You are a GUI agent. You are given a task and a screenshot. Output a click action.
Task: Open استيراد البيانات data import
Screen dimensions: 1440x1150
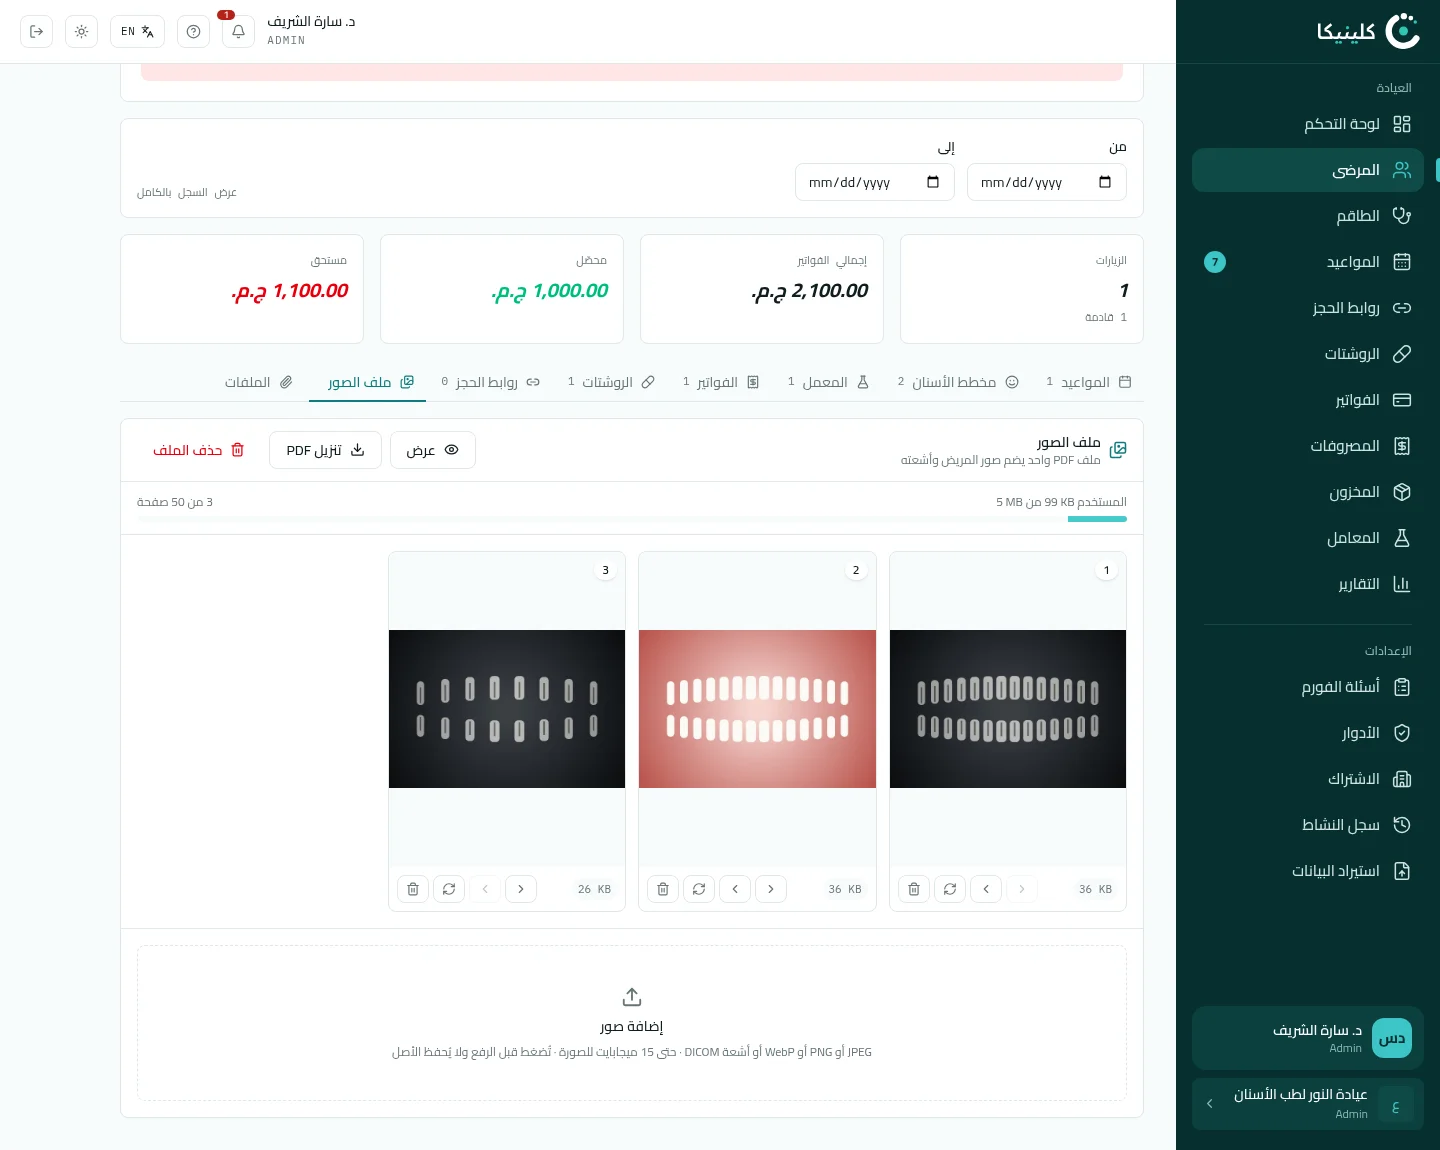click(x=1308, y=871)
